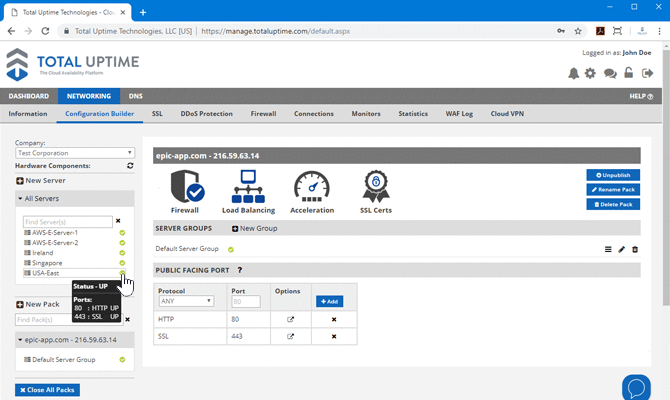Click the Find Server(s) search field
This screenshot has height=400, width=670.
click(x=68, y=221)
